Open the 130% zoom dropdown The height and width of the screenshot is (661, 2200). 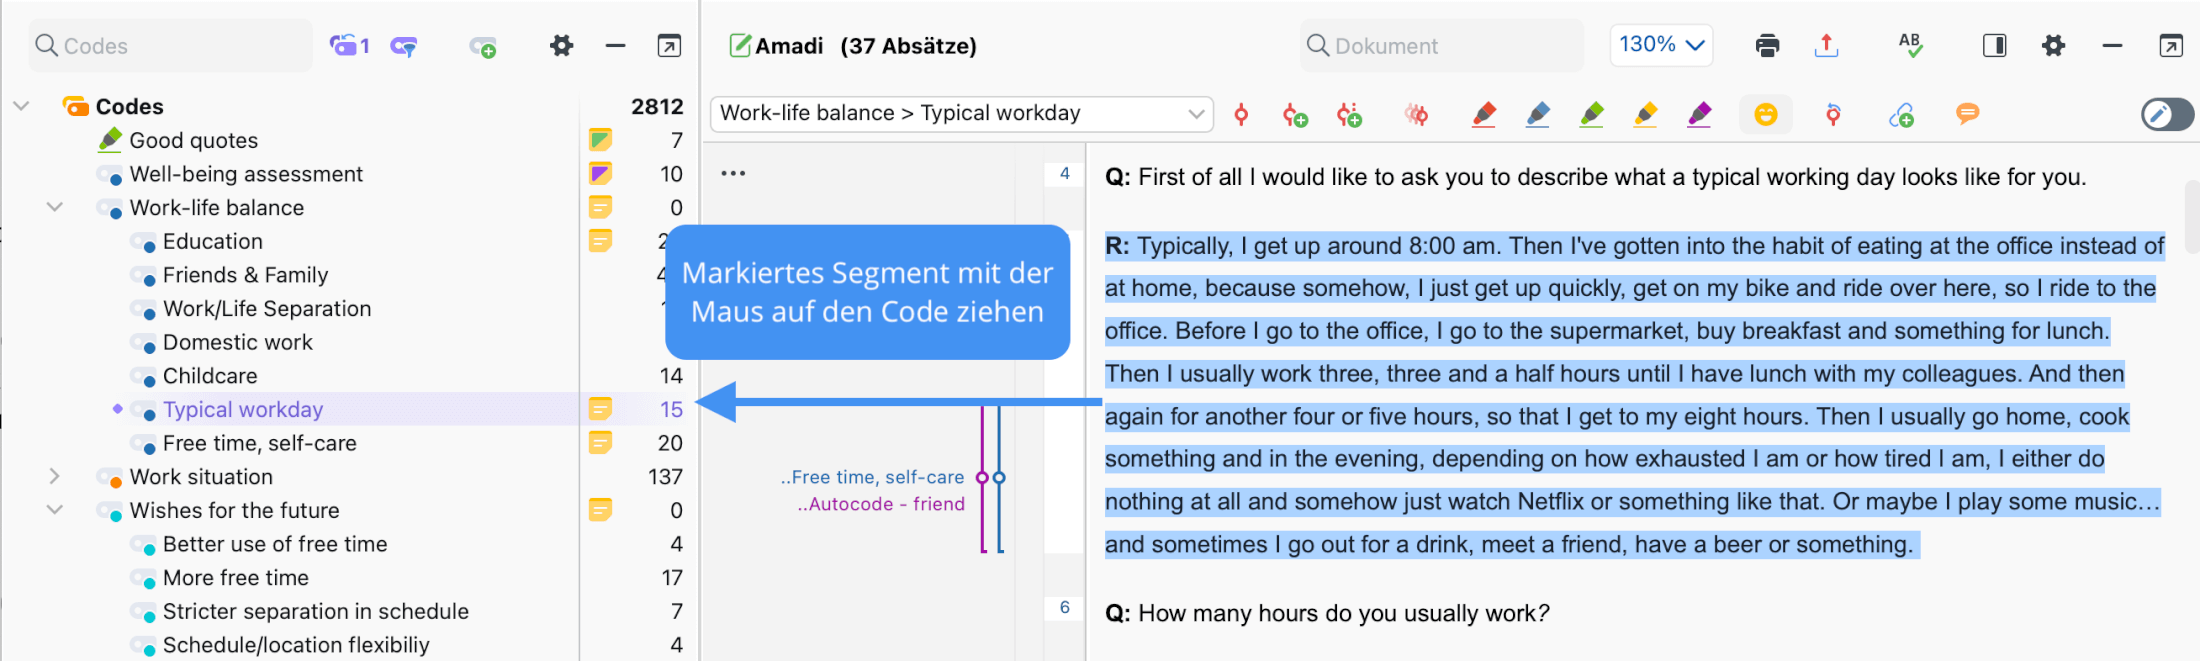1661,45
